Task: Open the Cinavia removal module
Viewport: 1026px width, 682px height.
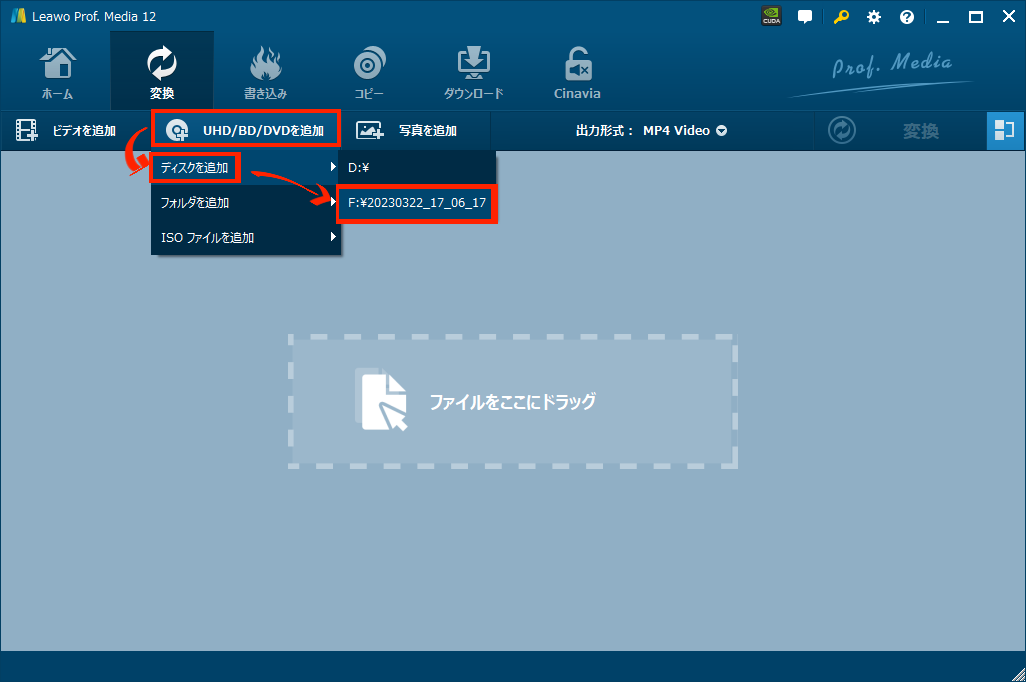Action: tap(577, 70)
